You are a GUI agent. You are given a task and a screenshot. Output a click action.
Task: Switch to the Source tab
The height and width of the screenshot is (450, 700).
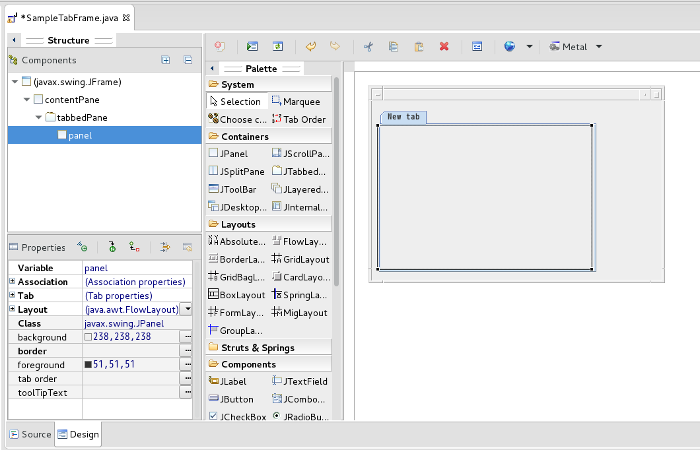(x=30, y=434)
